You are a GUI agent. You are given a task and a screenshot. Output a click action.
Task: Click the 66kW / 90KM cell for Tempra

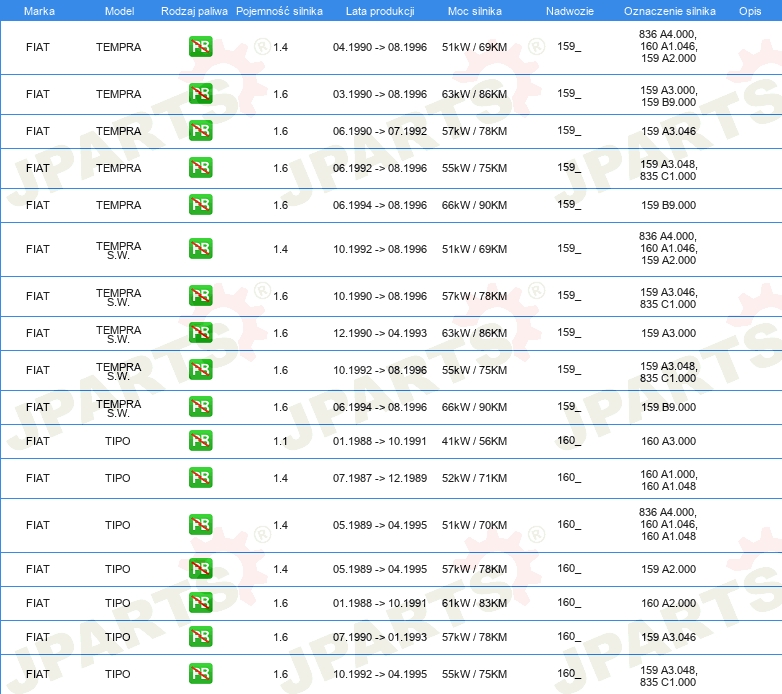click(474, 205)
